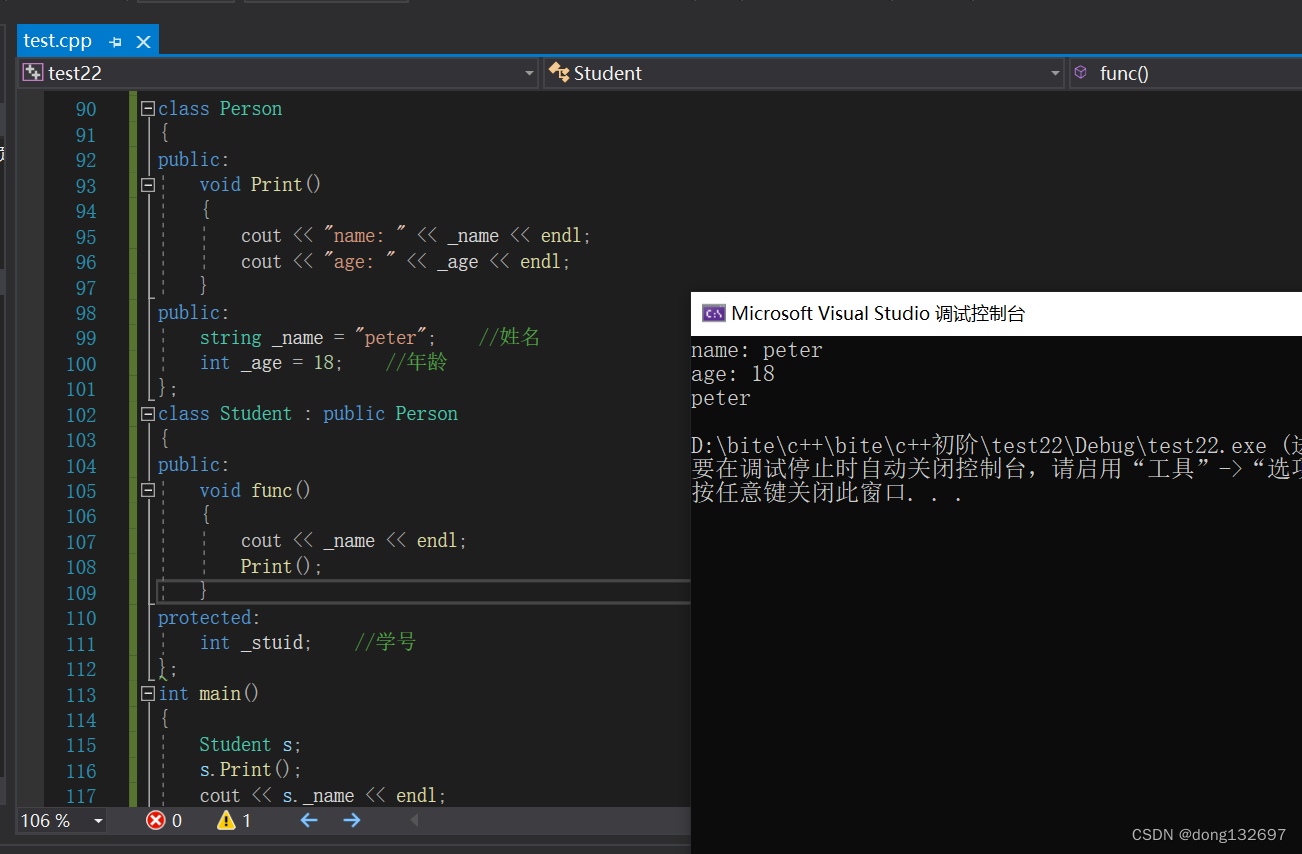The width and height of the screenshot is (1302, 854).
Task: Click the horizontal scrollbar left arrow
Action: [414, 820]
